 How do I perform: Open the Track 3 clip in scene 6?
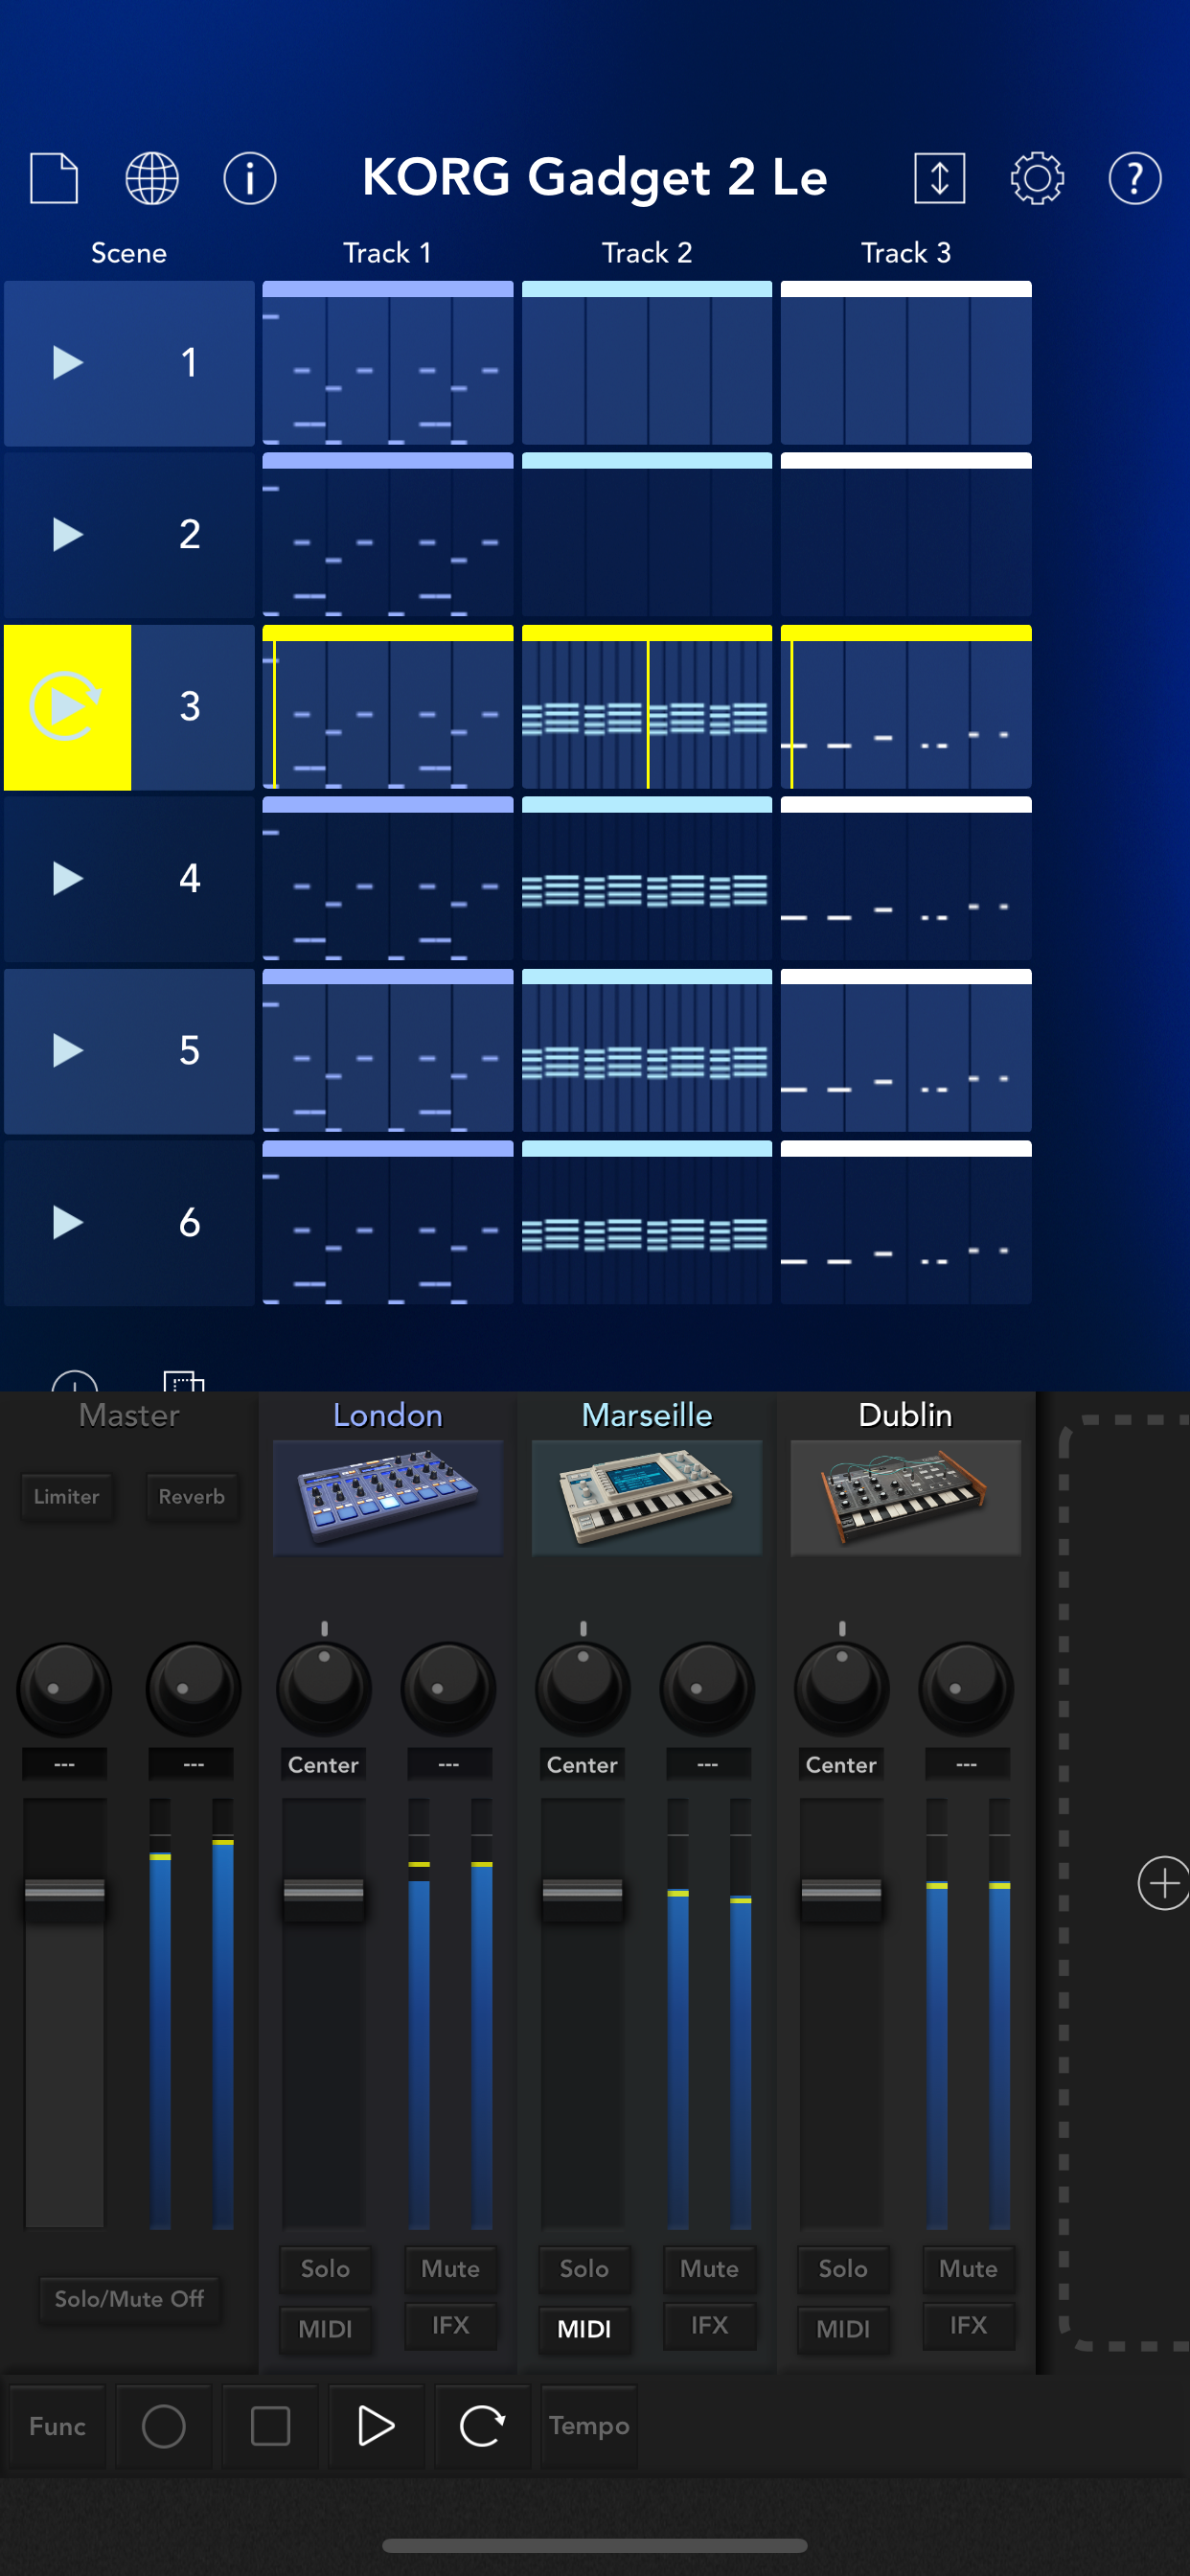(906, 1222)
